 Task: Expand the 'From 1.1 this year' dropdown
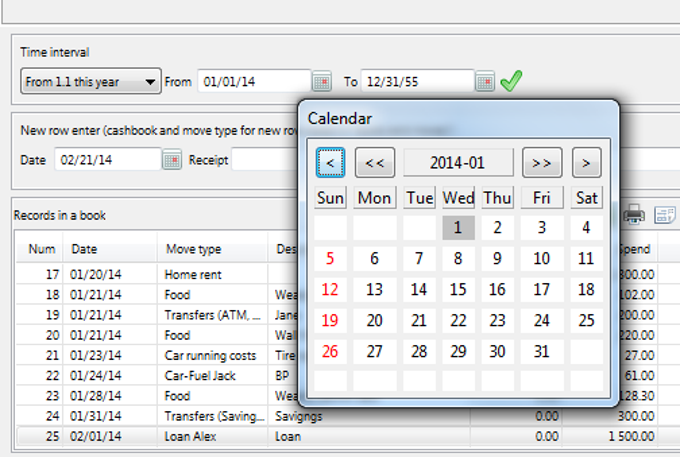point(91,81)
